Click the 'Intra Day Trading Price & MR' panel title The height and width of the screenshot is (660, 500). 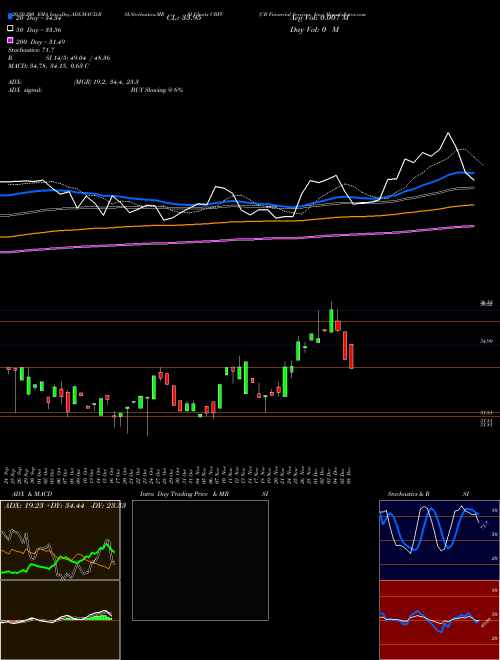[x=184, y=494]
